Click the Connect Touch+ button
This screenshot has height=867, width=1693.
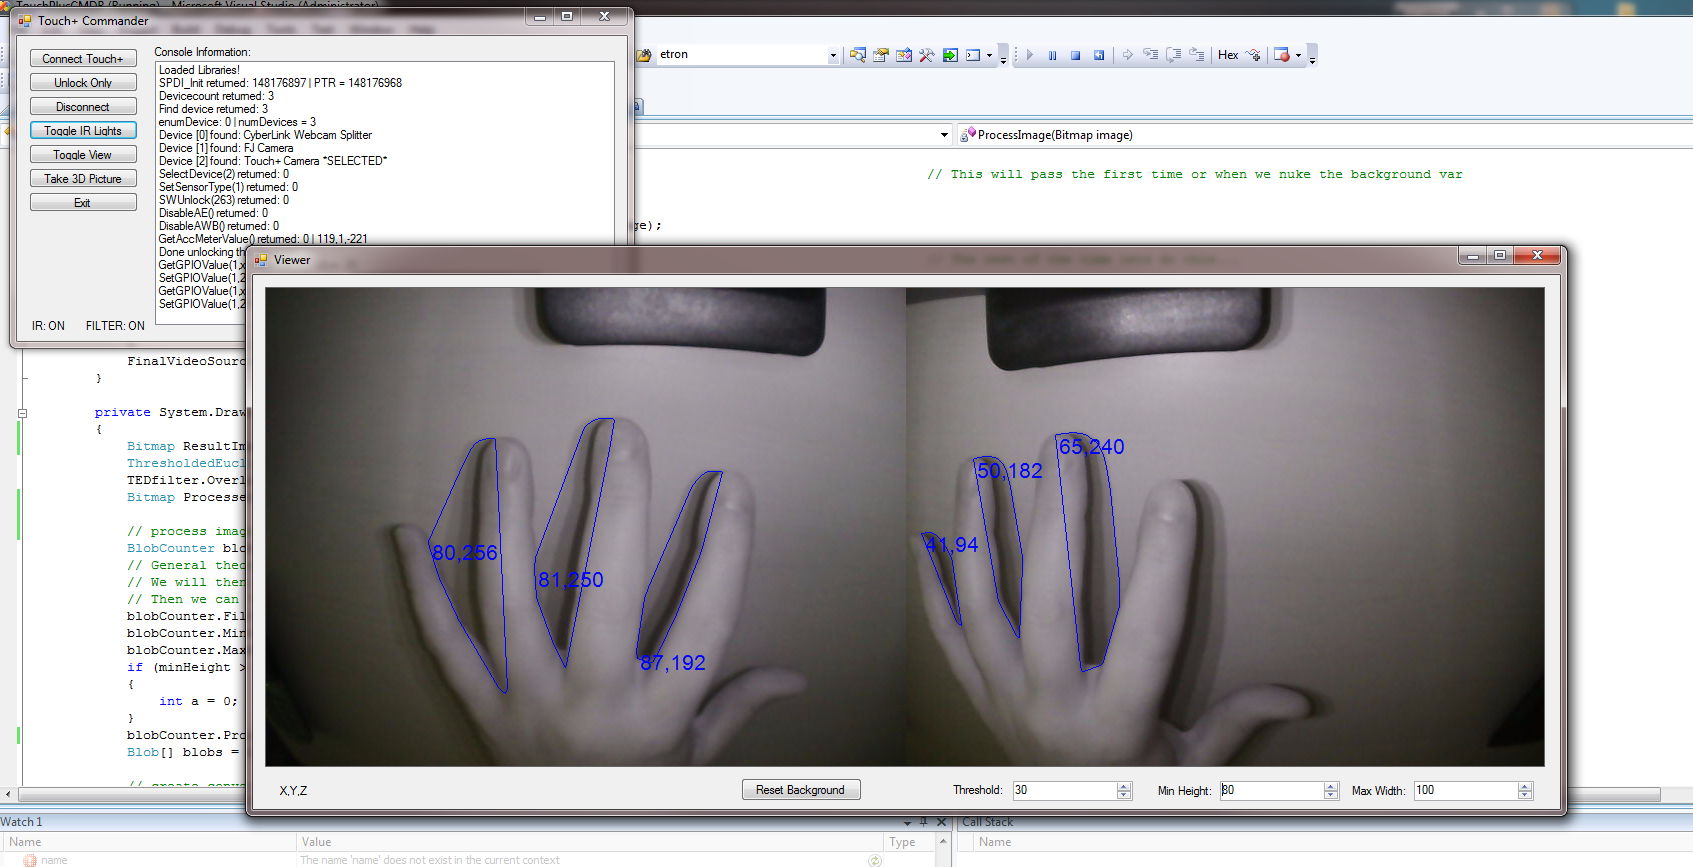coord(83,59)
